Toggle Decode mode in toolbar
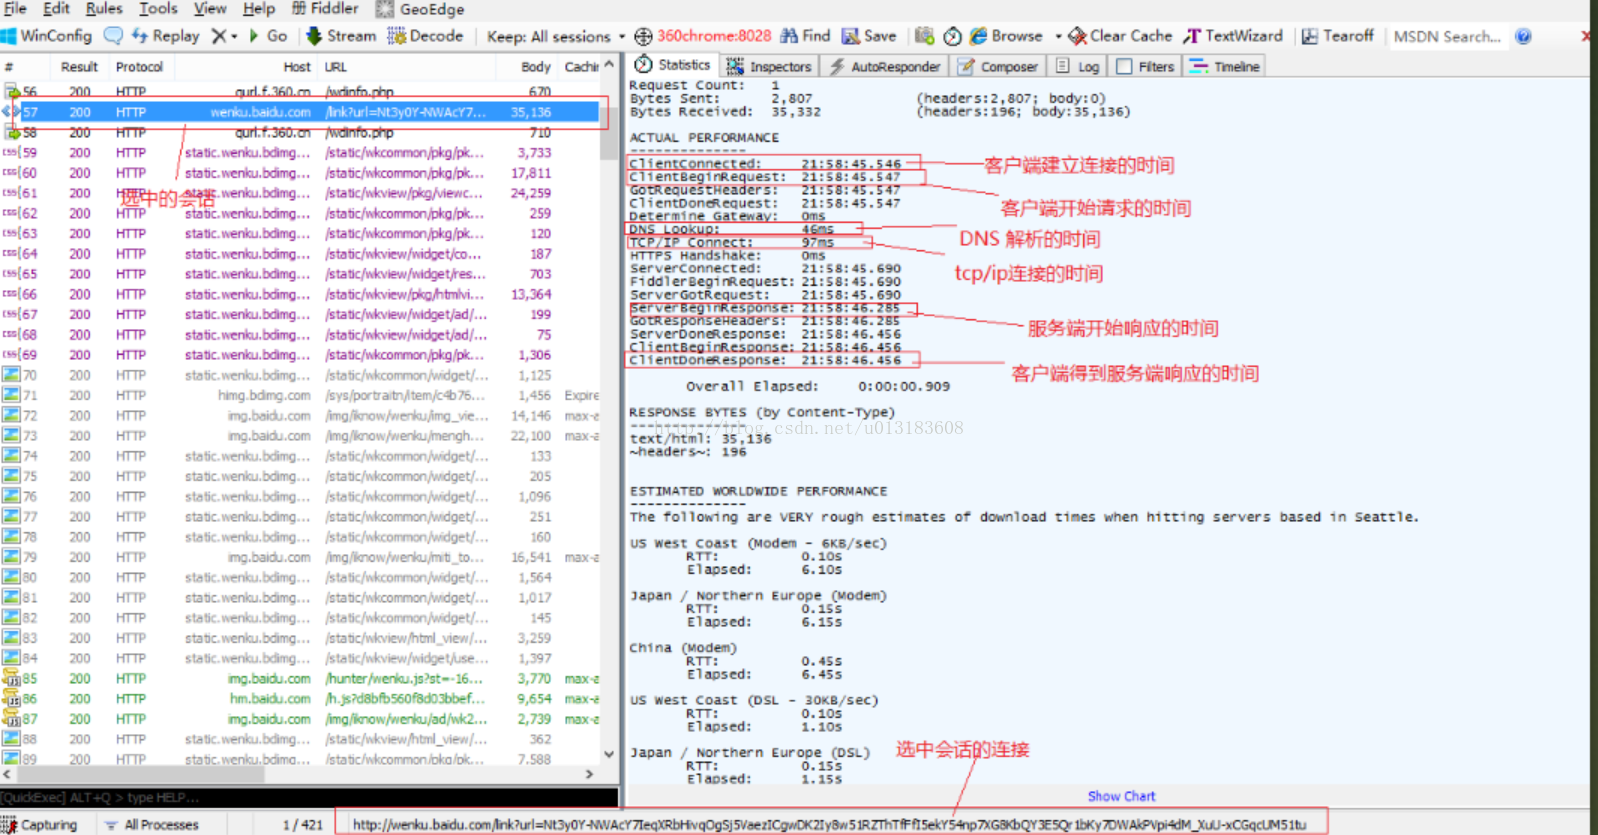Screen dimensions: 1598x835 pos(426,36)
